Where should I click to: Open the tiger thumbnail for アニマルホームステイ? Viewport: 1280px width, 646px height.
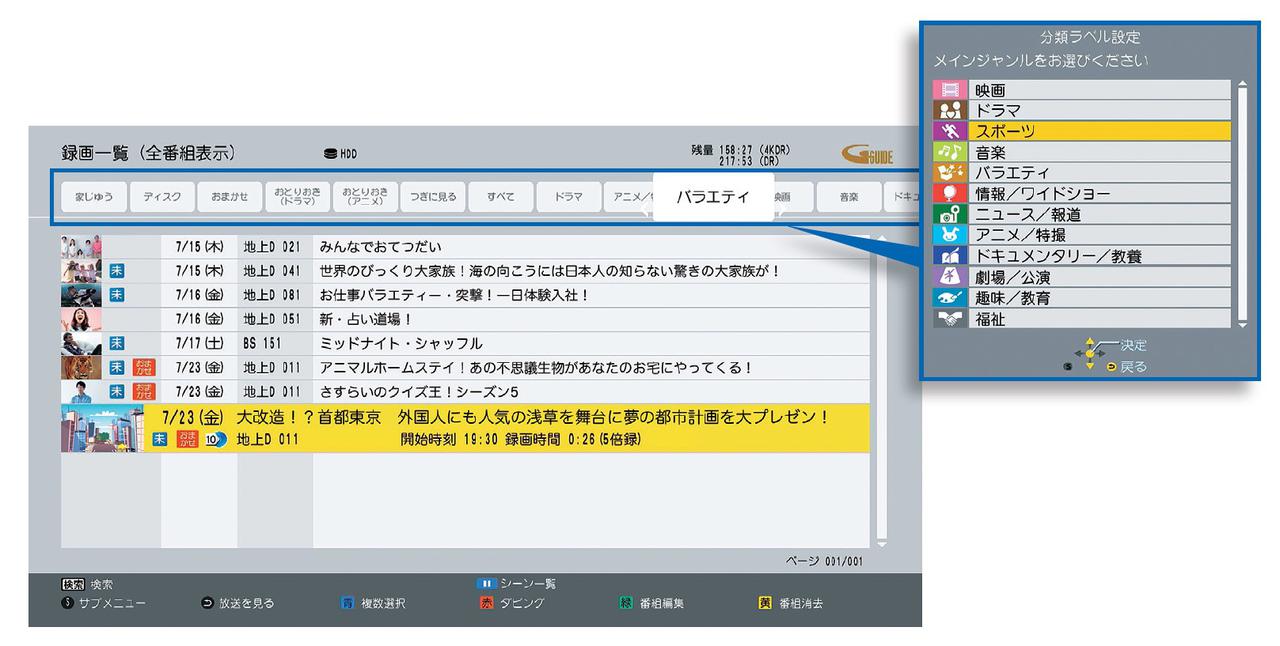[x=81, y=367]
